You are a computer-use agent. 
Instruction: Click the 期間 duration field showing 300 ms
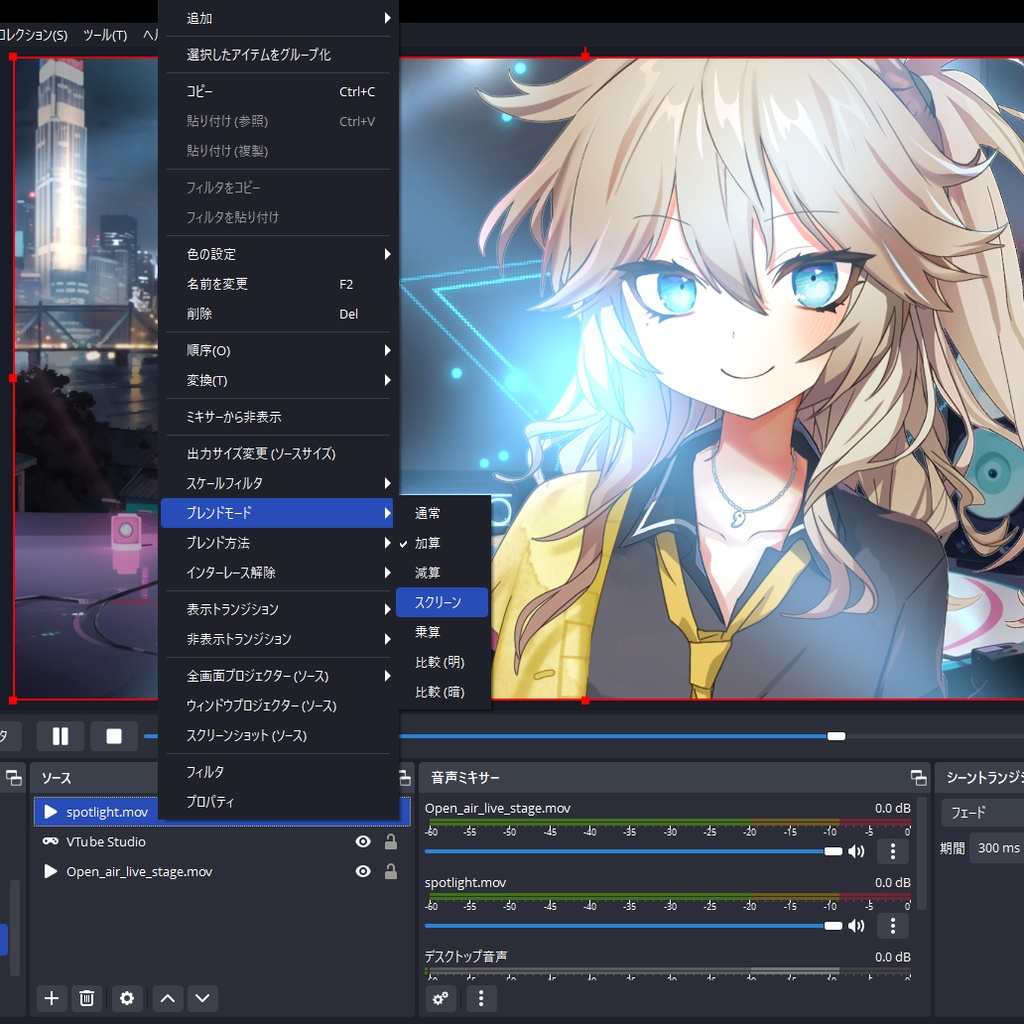pyautogui.click(x=998, y=848)
